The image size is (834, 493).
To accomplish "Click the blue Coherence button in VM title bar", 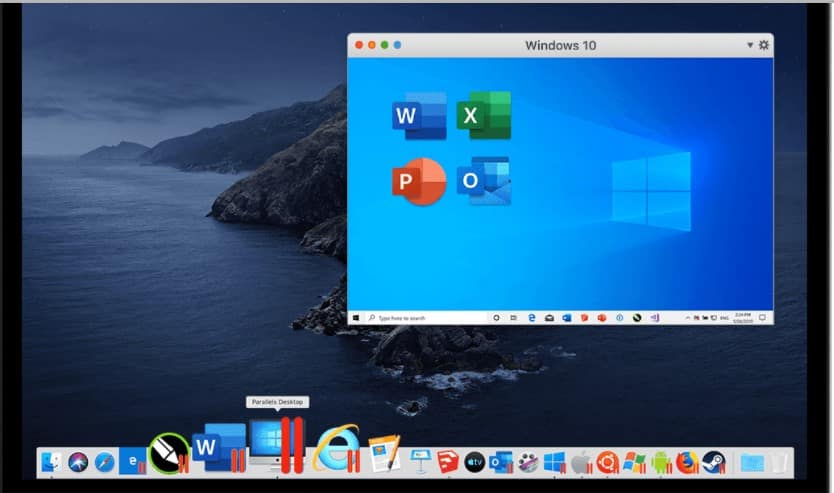I will pyautogui.click(x=397, y=45).
